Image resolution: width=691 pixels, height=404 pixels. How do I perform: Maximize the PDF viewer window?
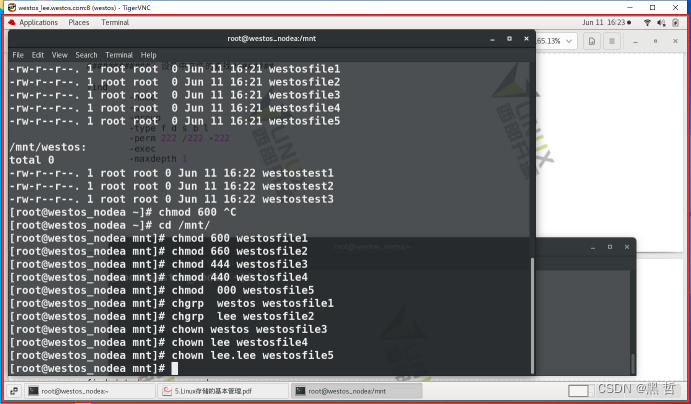click(x=655, y=41)
